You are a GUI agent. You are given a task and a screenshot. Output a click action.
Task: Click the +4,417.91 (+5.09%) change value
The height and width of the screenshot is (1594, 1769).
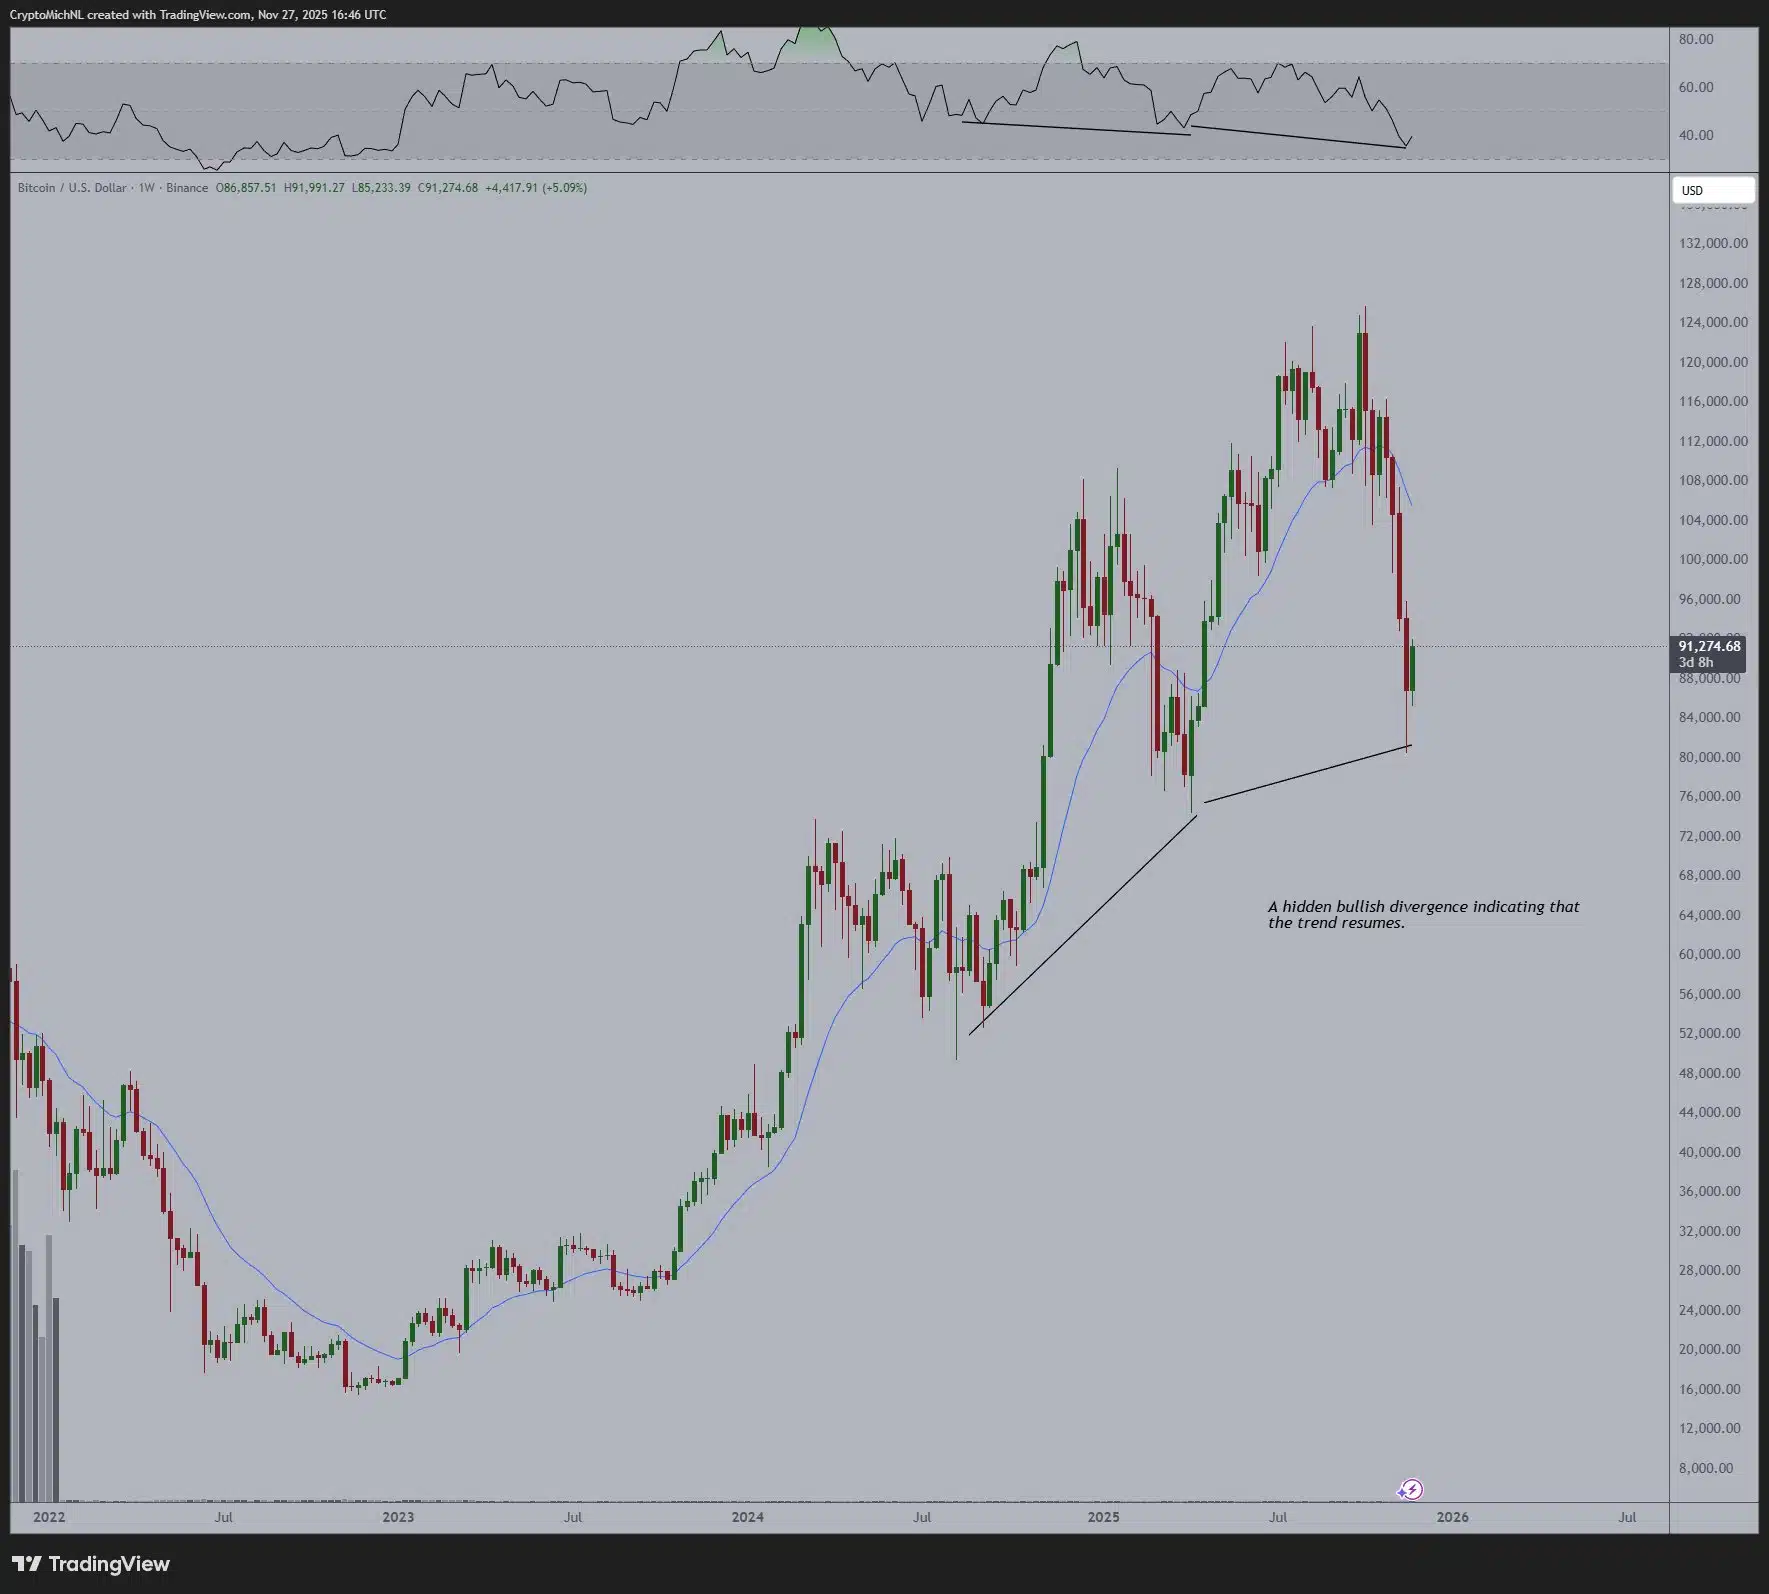tap(536, 188)
